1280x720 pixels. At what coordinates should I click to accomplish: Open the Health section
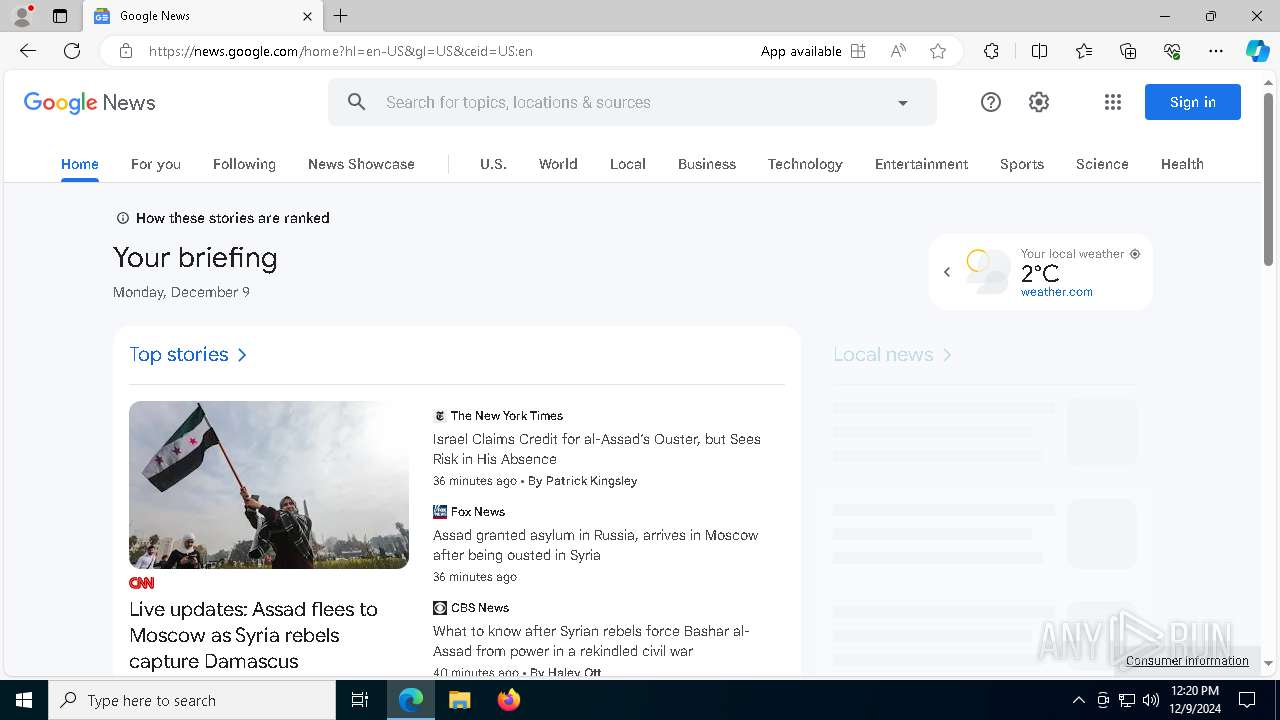tap(1182, 164)
